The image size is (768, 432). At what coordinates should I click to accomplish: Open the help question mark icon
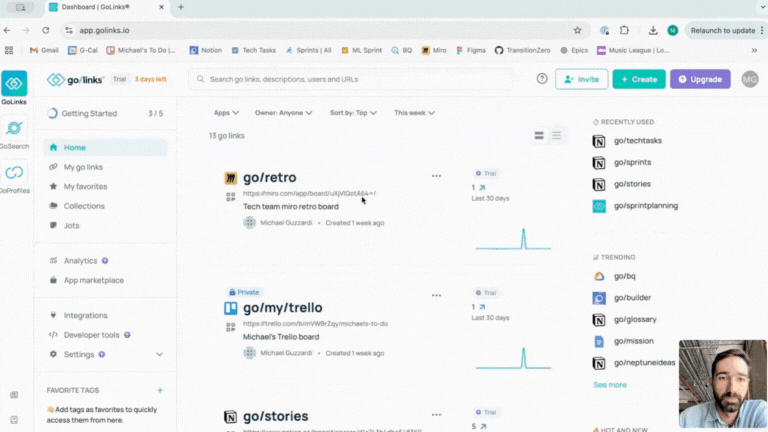[x=542, y=79]
